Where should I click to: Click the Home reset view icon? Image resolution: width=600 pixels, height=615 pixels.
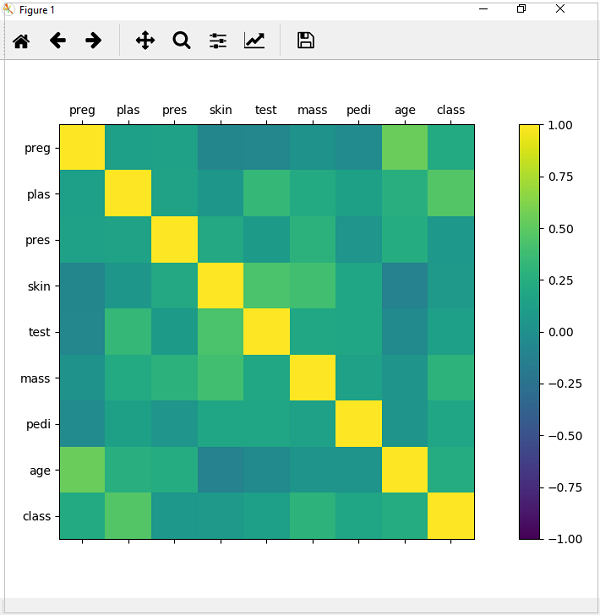pyautogui.click(x=21, y=41)
